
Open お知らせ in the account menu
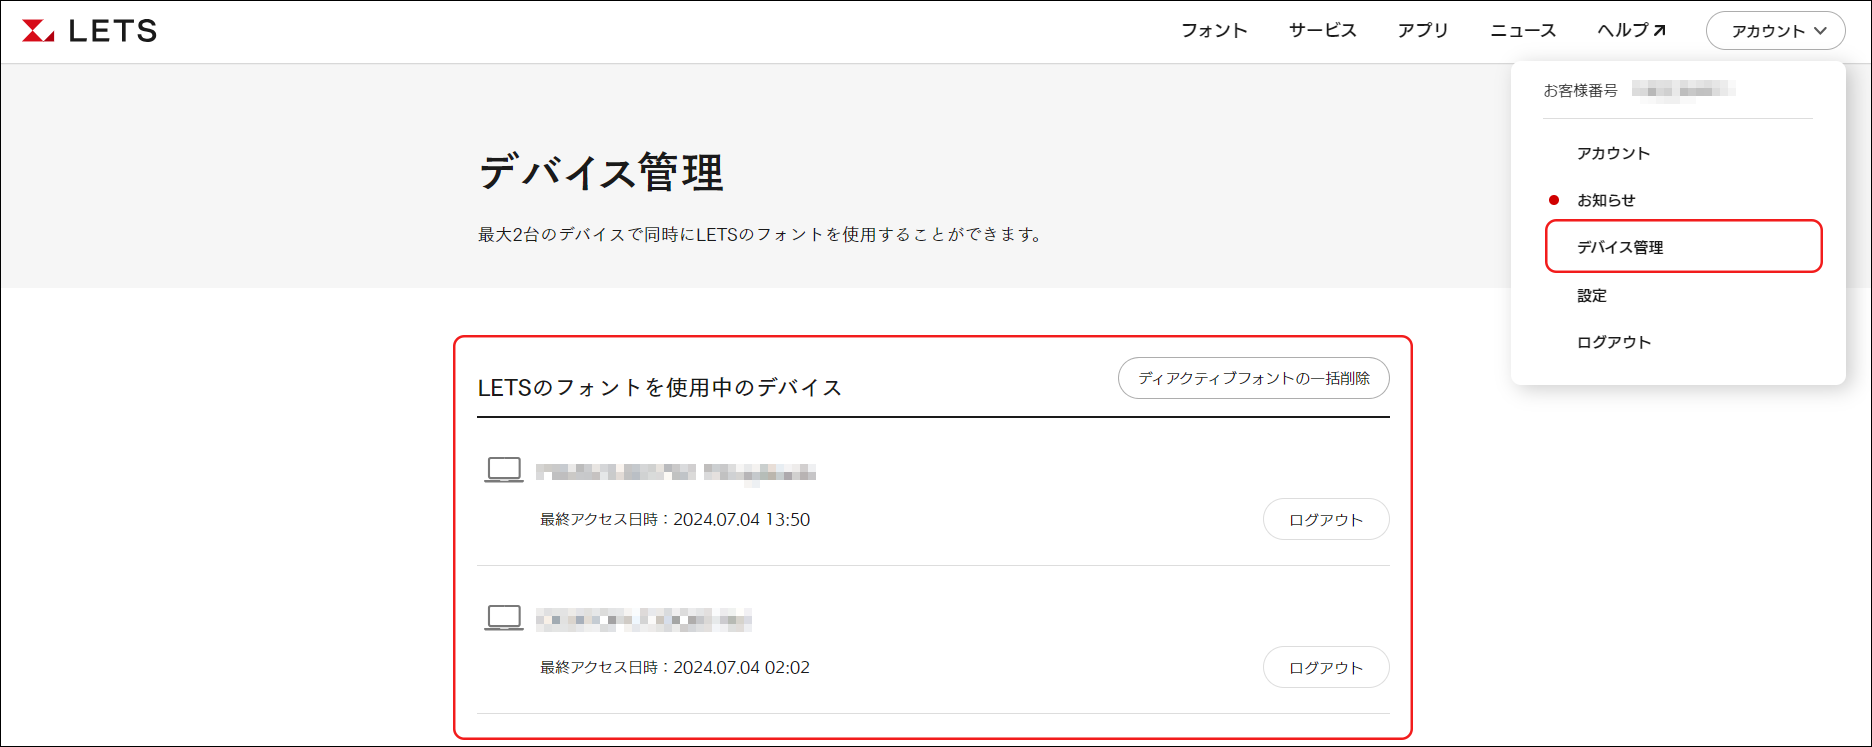coord(1606,200)
